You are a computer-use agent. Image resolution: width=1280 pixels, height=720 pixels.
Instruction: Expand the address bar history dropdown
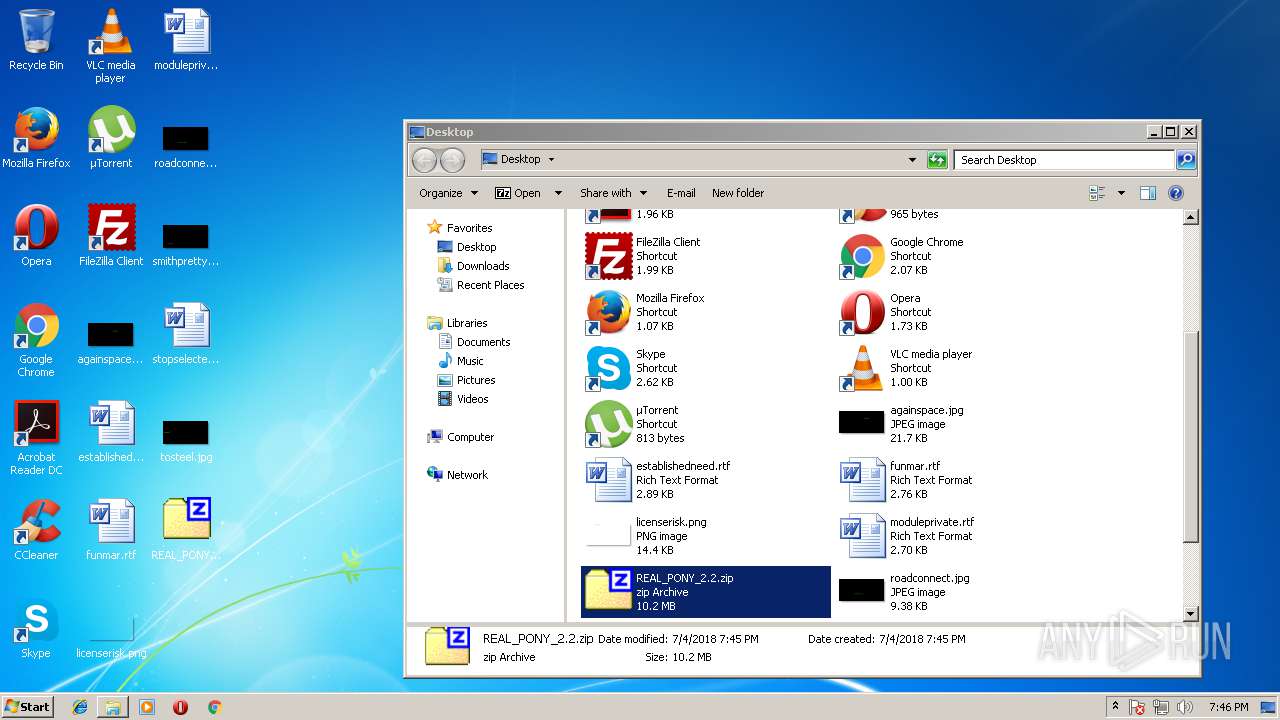[912, 160]
